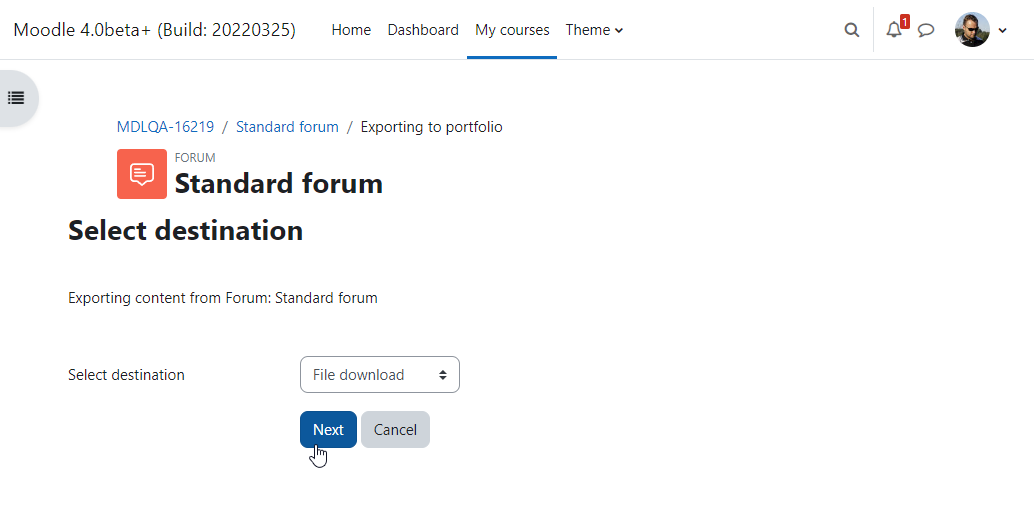This screenshot has height=505, width=1034.
Task: Open the MDLQA-16219 breadcrumb link
Action: [166, 127]
